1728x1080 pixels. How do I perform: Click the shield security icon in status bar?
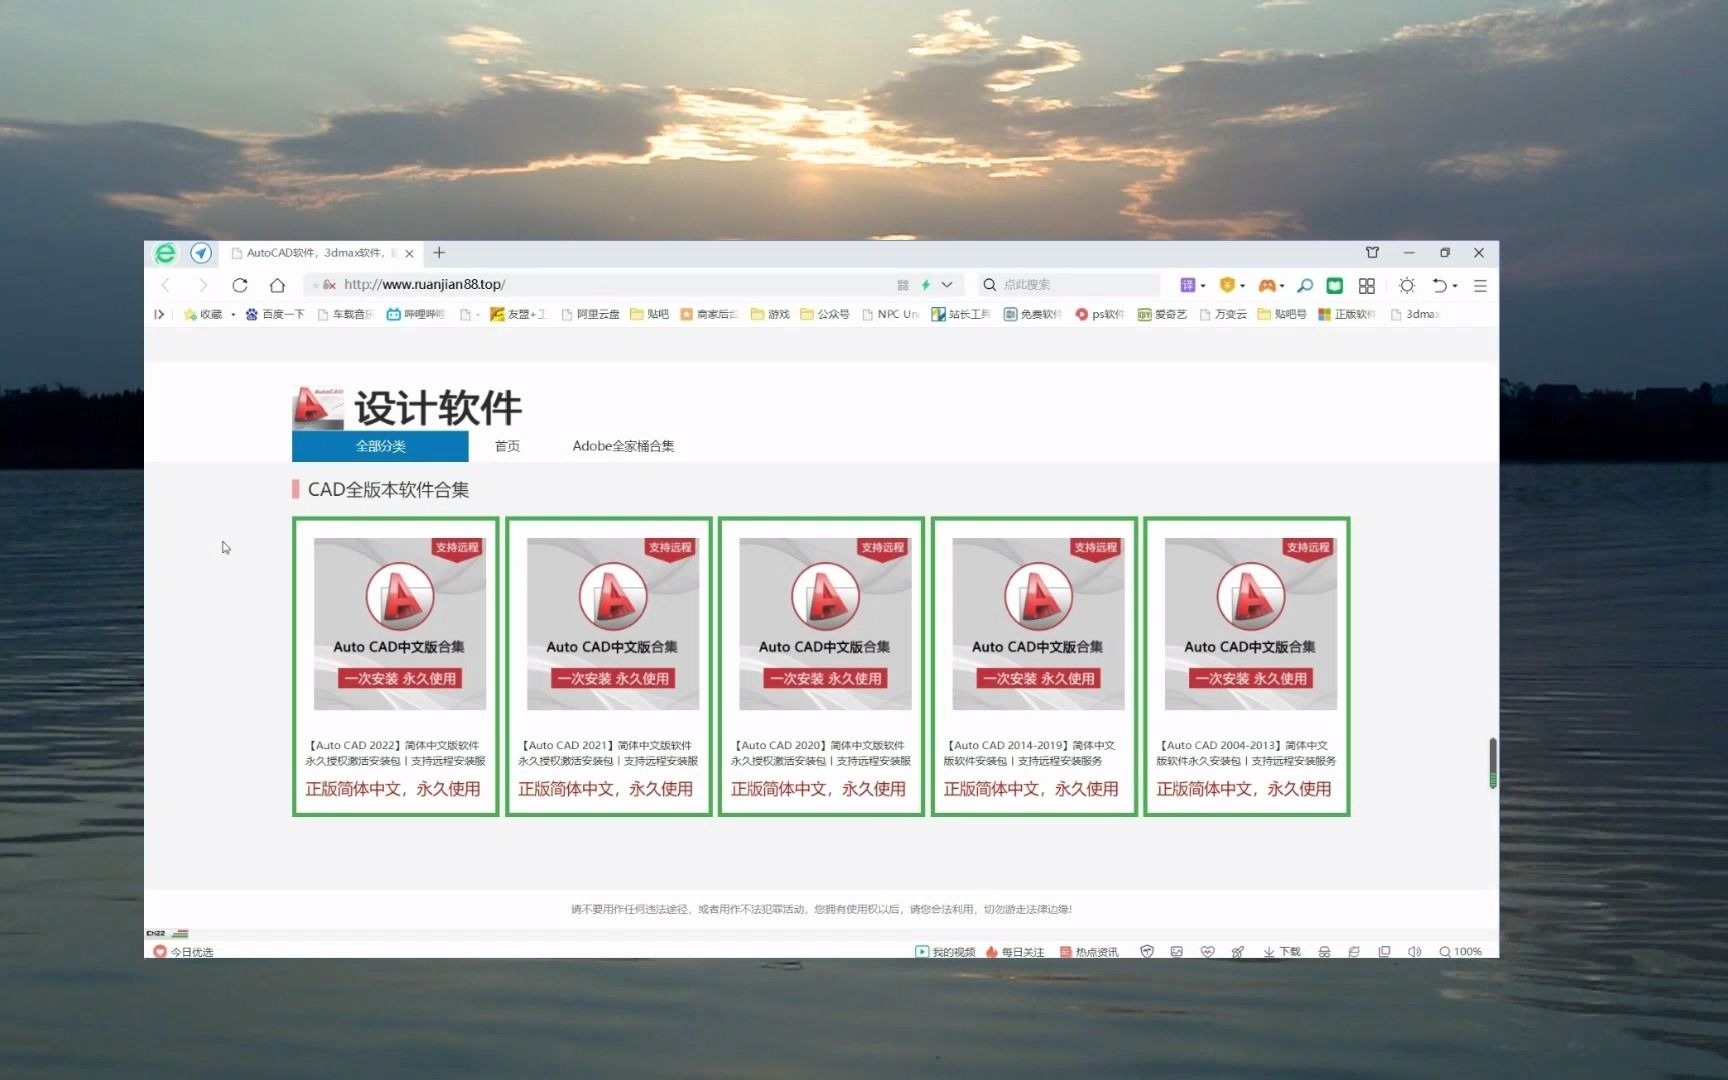point(1147,951)
